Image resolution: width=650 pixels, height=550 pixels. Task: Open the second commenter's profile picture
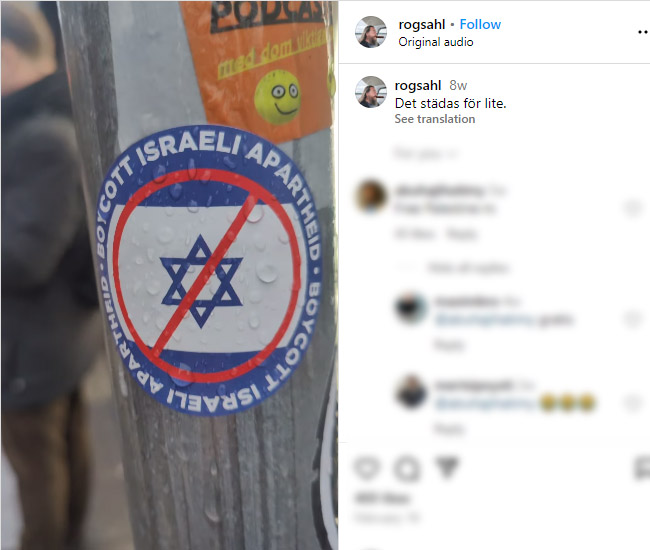pyautogui.click(x=411, y=308)
